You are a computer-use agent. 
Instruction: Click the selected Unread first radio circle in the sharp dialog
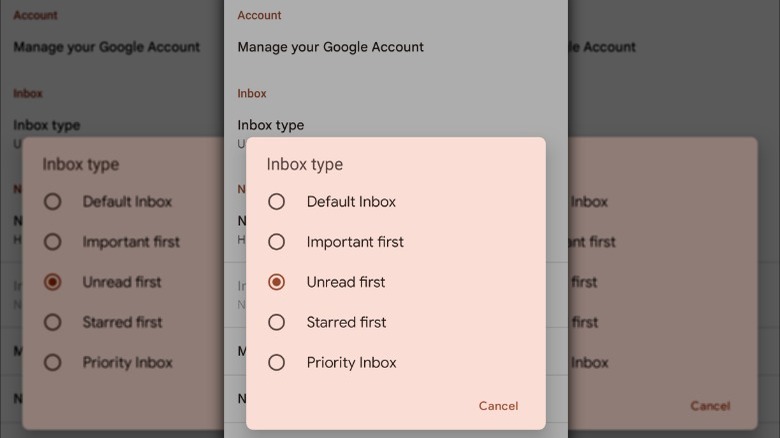click(x=277, y=282)
